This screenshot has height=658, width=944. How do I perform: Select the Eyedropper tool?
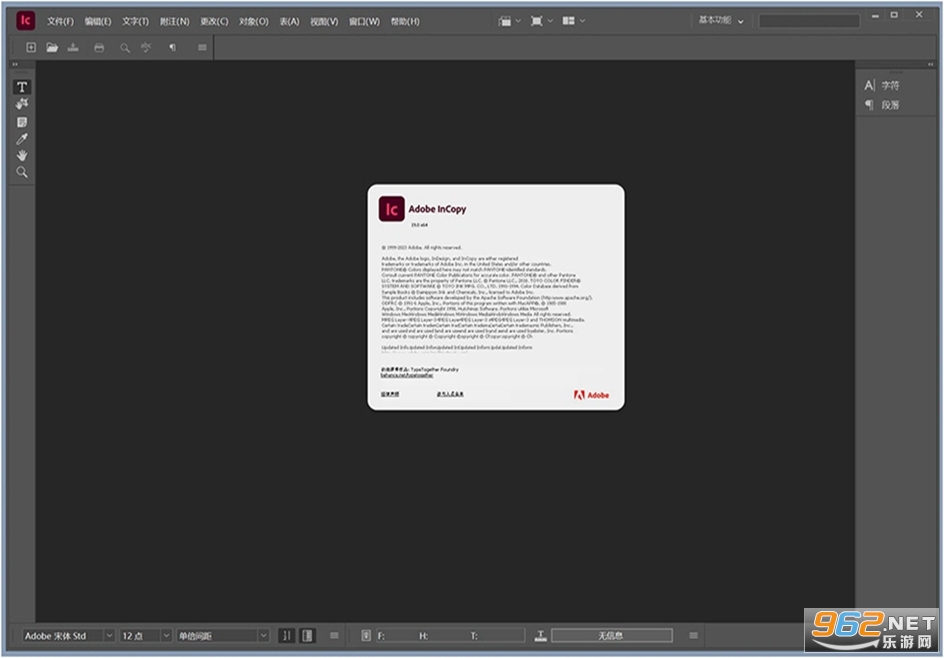[22, 139]
